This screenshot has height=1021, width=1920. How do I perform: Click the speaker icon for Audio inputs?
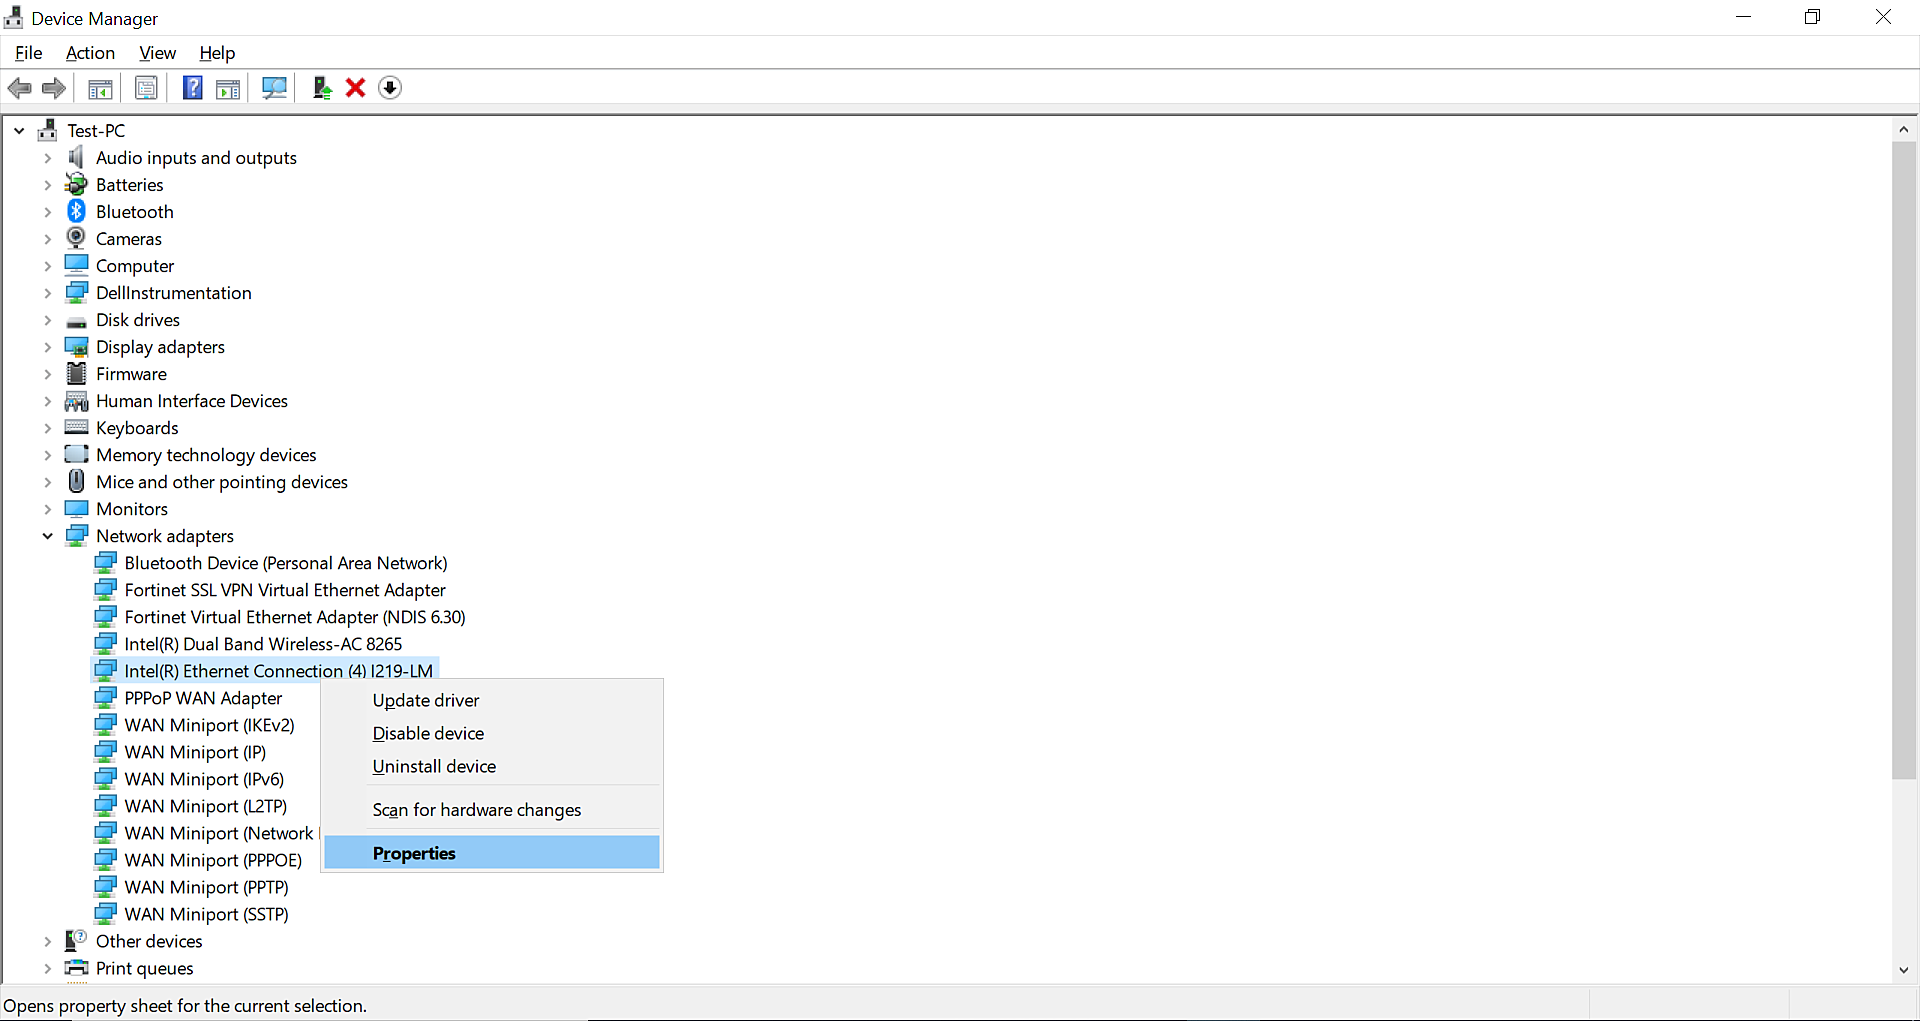pyautogui.click(x=76, y=157)
